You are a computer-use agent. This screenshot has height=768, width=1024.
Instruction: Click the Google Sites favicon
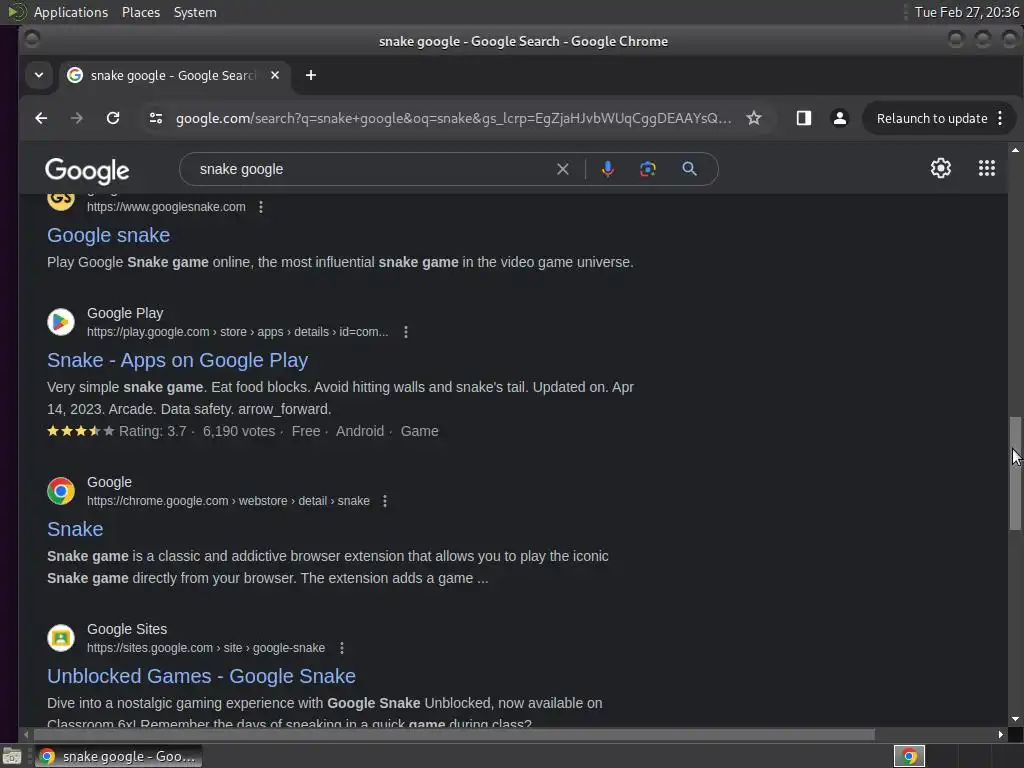[61, 638]
